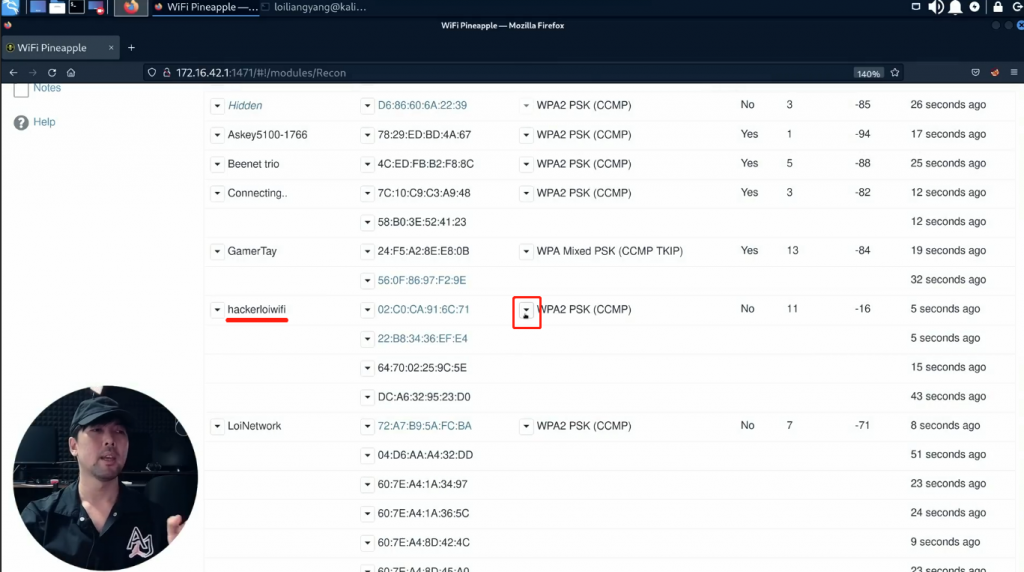1024x572 pixels.
Task: Open the Notes sidebar item
Action: 46,88
